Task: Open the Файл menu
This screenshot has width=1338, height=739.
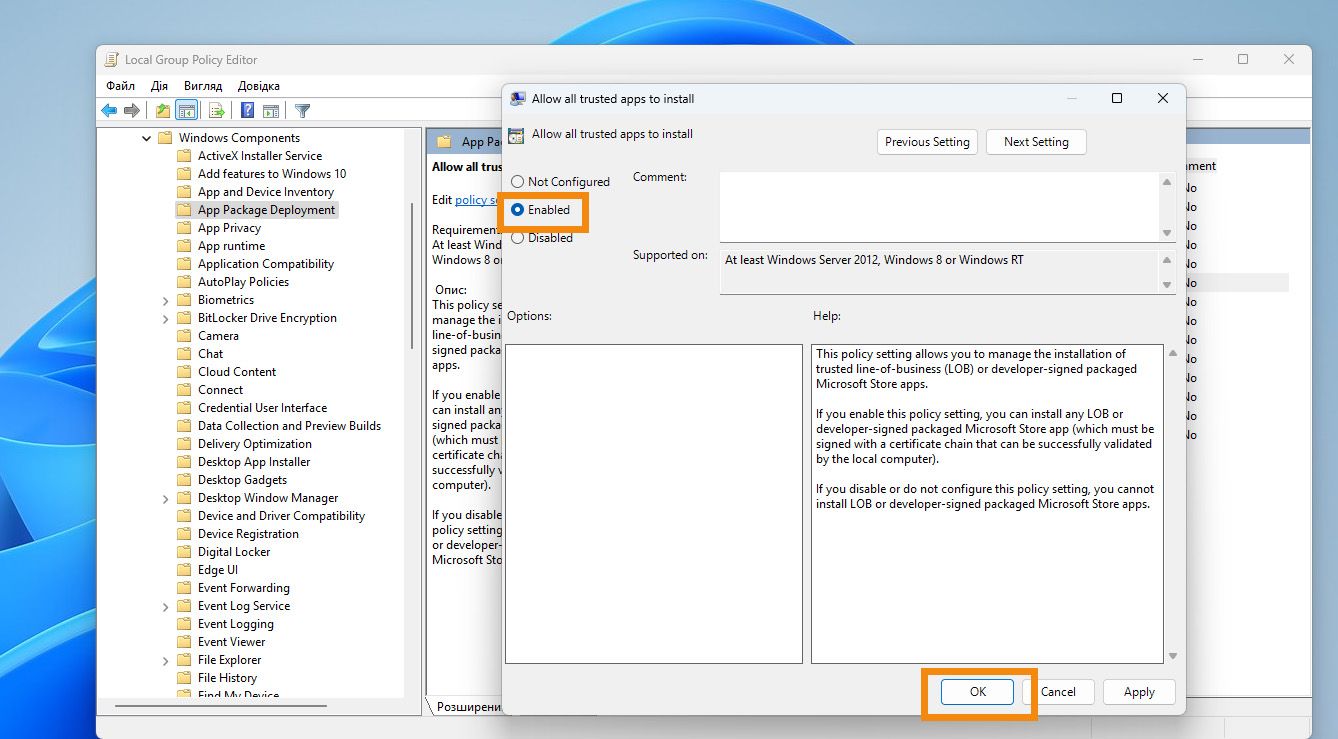Action: pyautogui.click(x=121, y=86)
